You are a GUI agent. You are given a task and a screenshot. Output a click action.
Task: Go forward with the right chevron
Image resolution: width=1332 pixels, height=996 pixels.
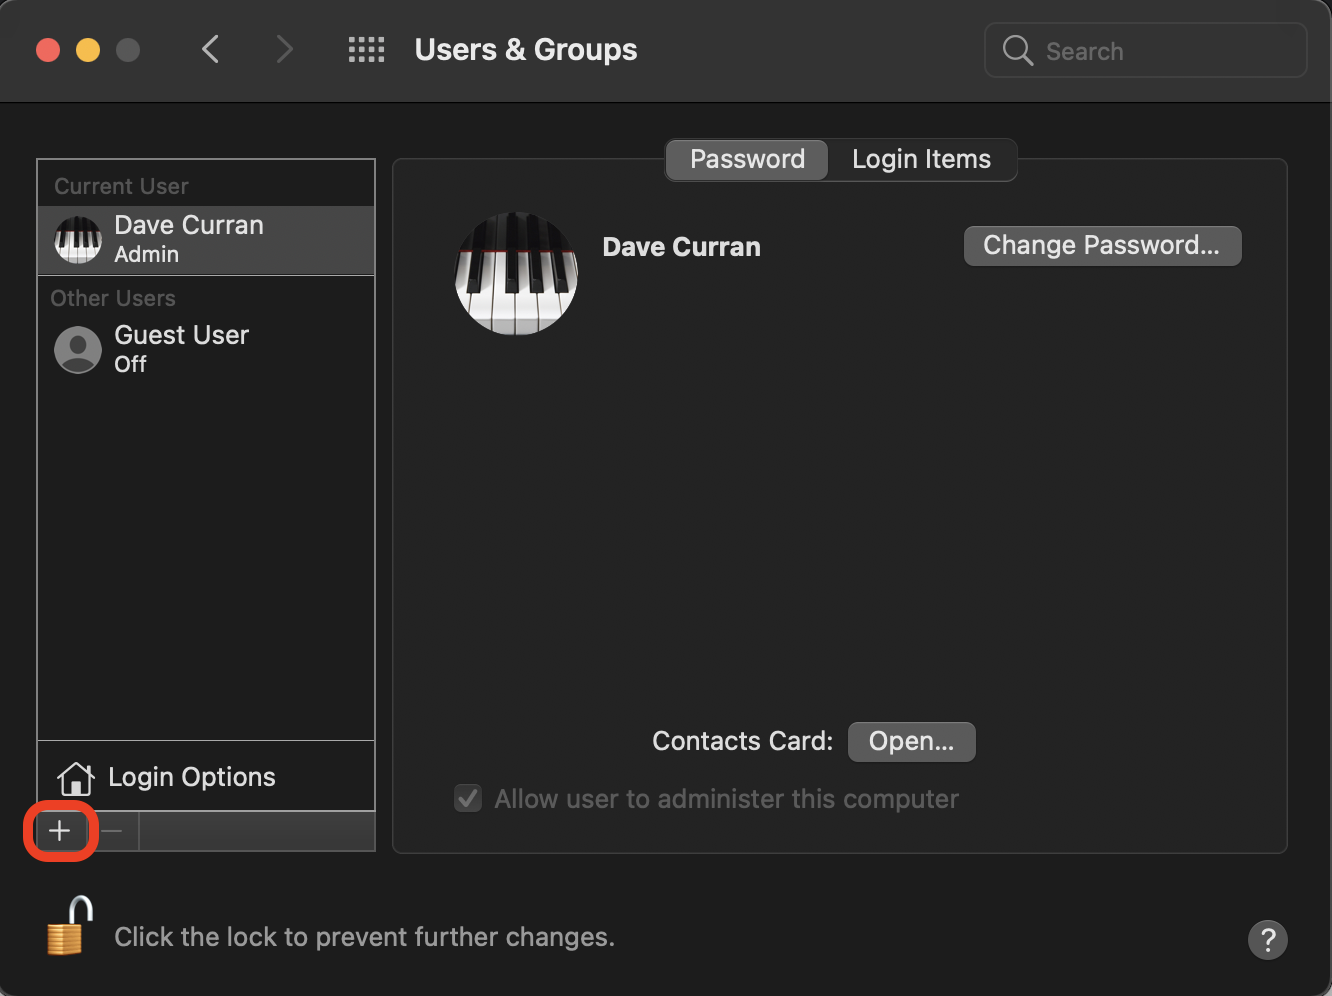285,50
